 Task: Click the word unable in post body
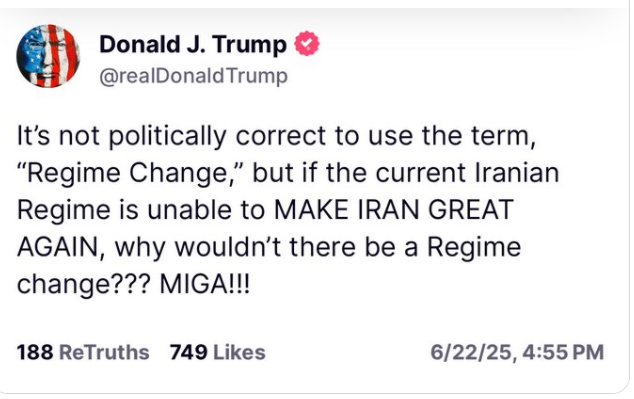189,209
